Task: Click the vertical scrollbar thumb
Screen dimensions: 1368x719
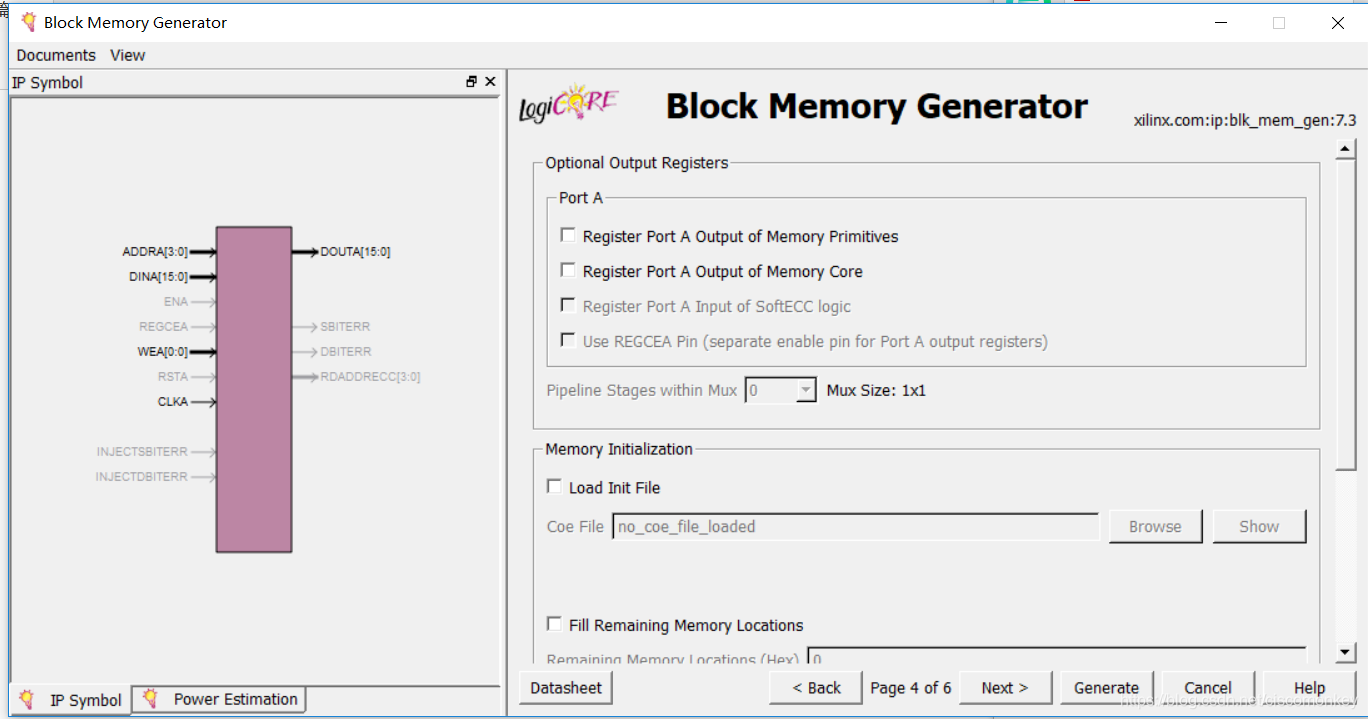Action: click(1345, 314)
